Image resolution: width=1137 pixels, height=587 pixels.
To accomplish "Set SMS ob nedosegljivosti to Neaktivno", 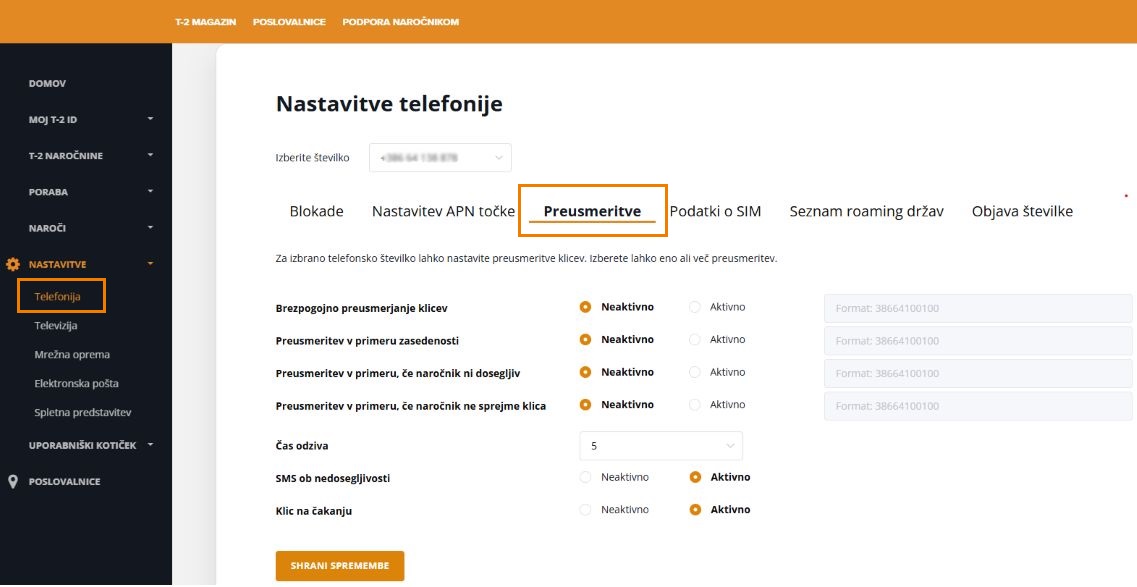I will tap(586, 477).
